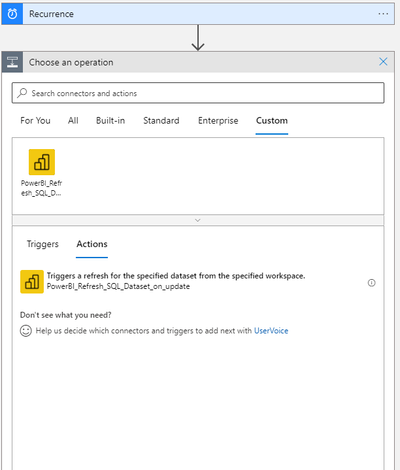Select the PowerBI_Refresh_SQL_D... custom connector icon

click(42, 162)
